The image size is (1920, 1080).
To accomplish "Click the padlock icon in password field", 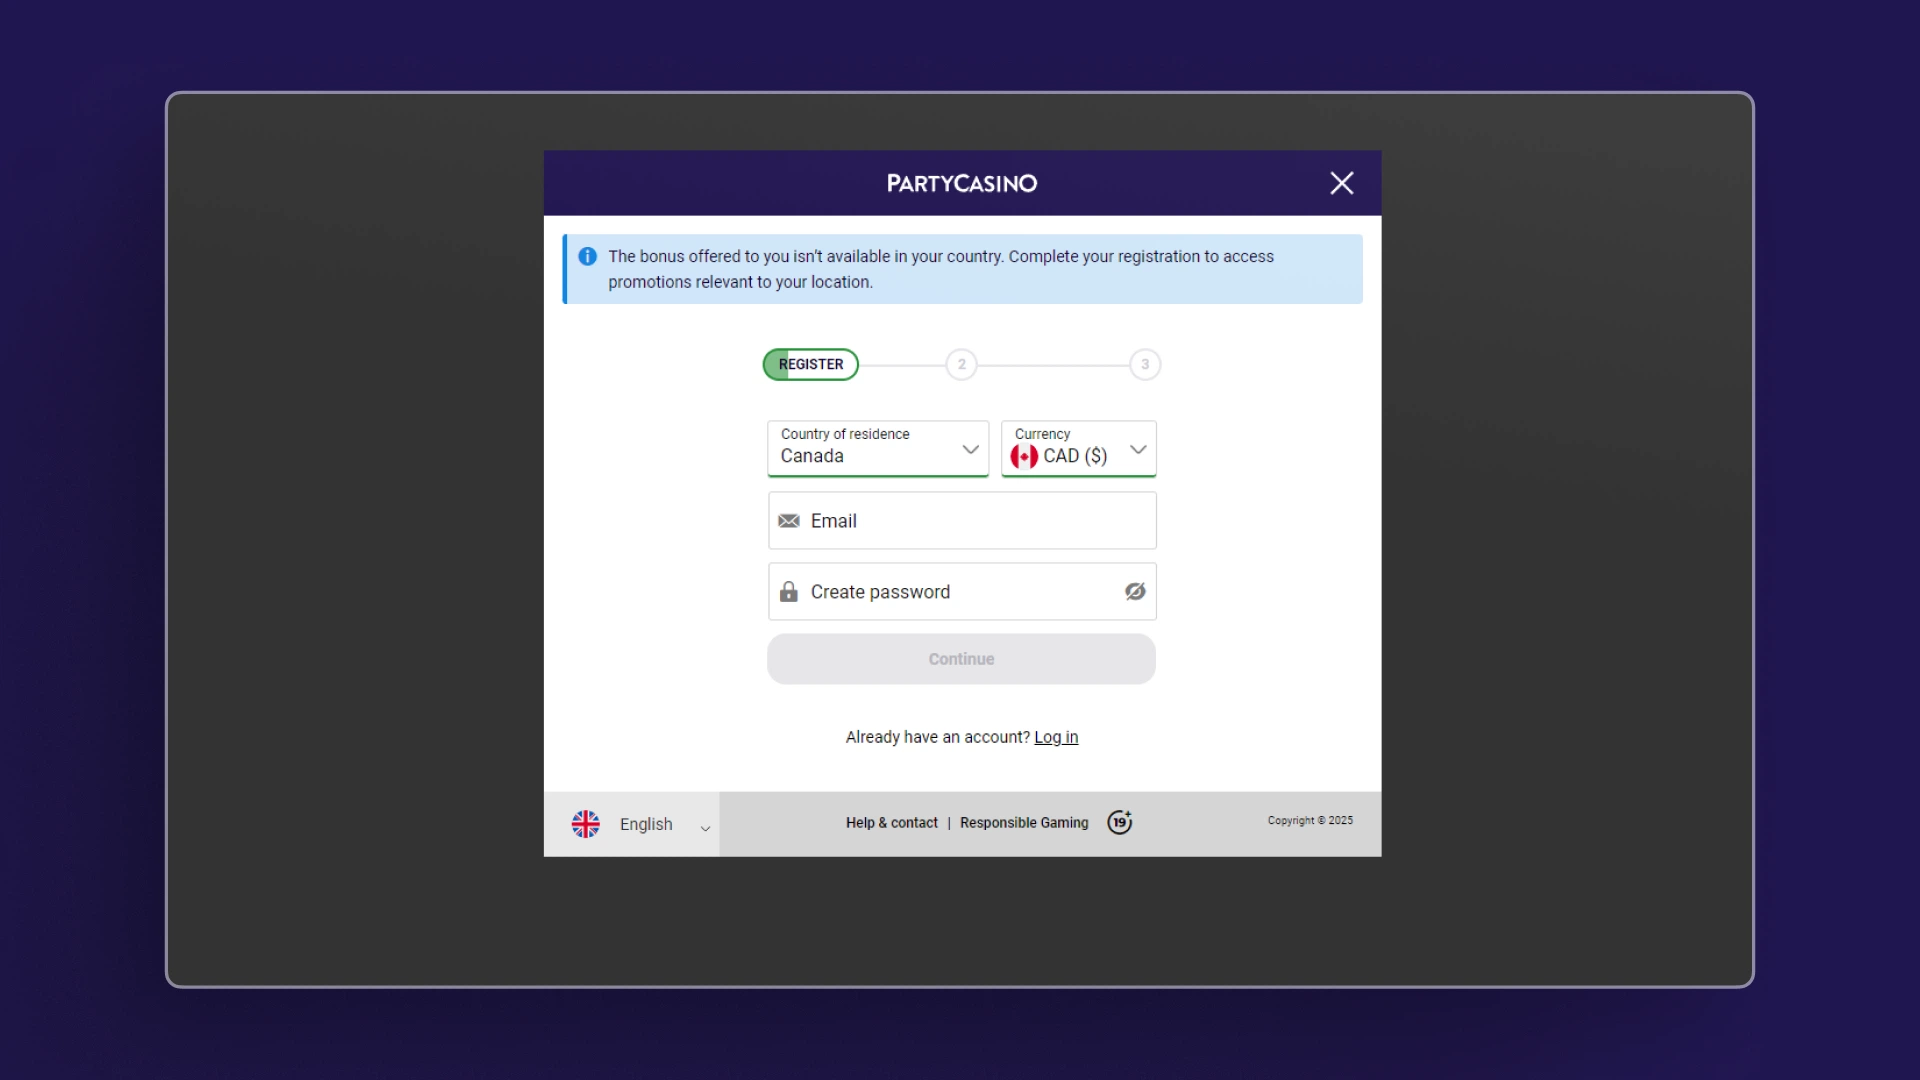I will tap(789, 591).
